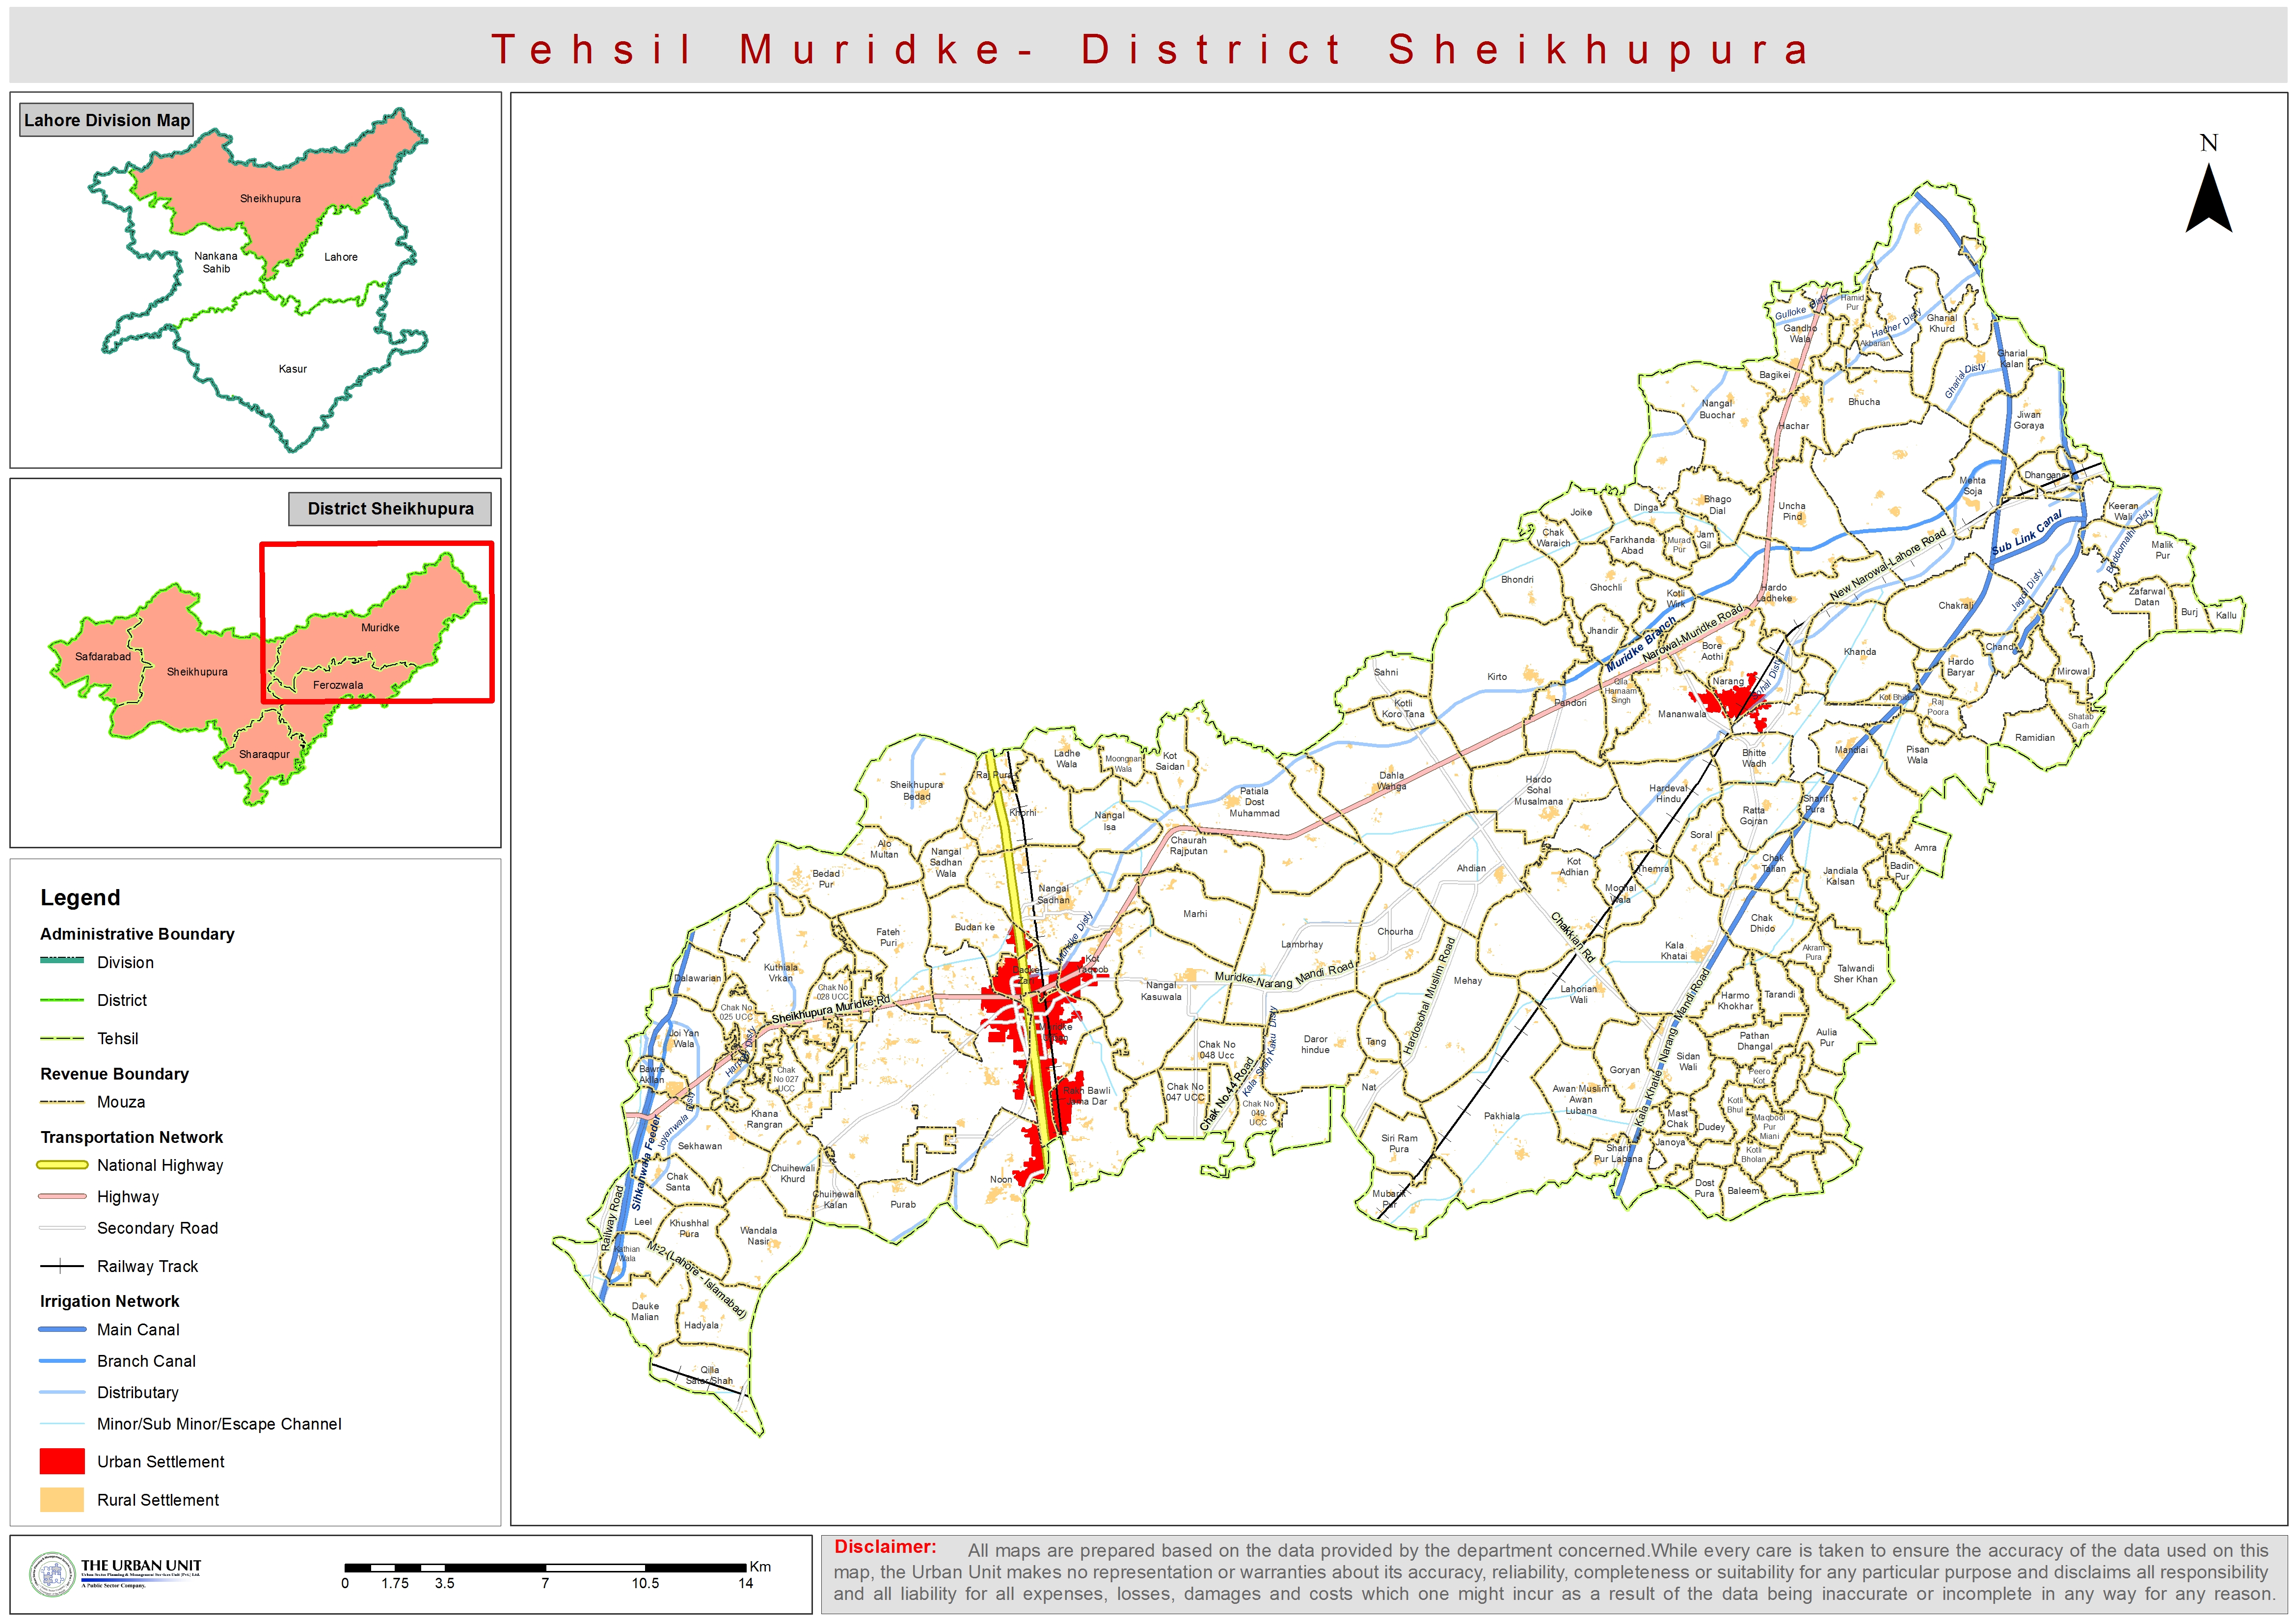Image resolution: width=2296 pixels, height=1623 pixels.
Task: Click the Railway Track legend symbol
Action: [62, 1266]
